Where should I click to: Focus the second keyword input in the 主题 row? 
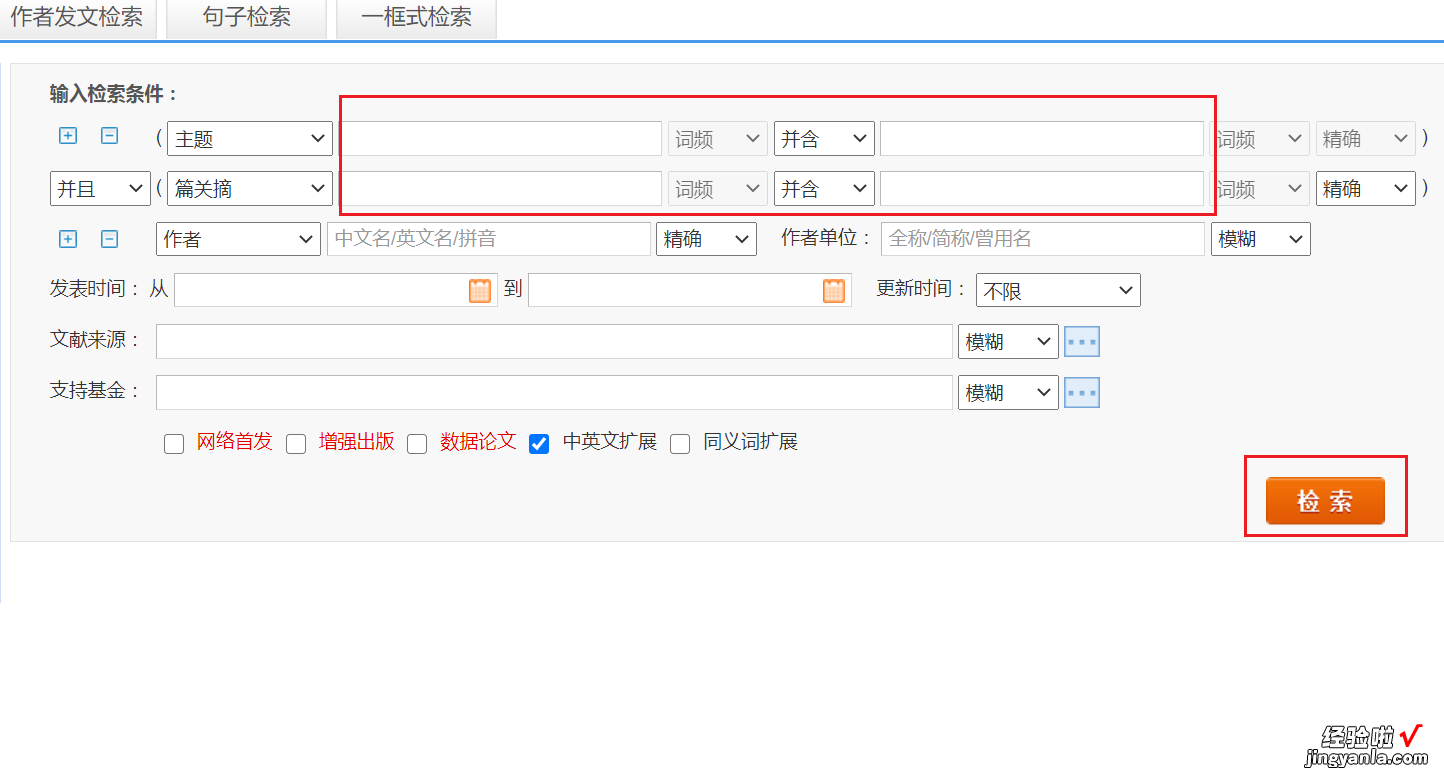coord(1042,139)
